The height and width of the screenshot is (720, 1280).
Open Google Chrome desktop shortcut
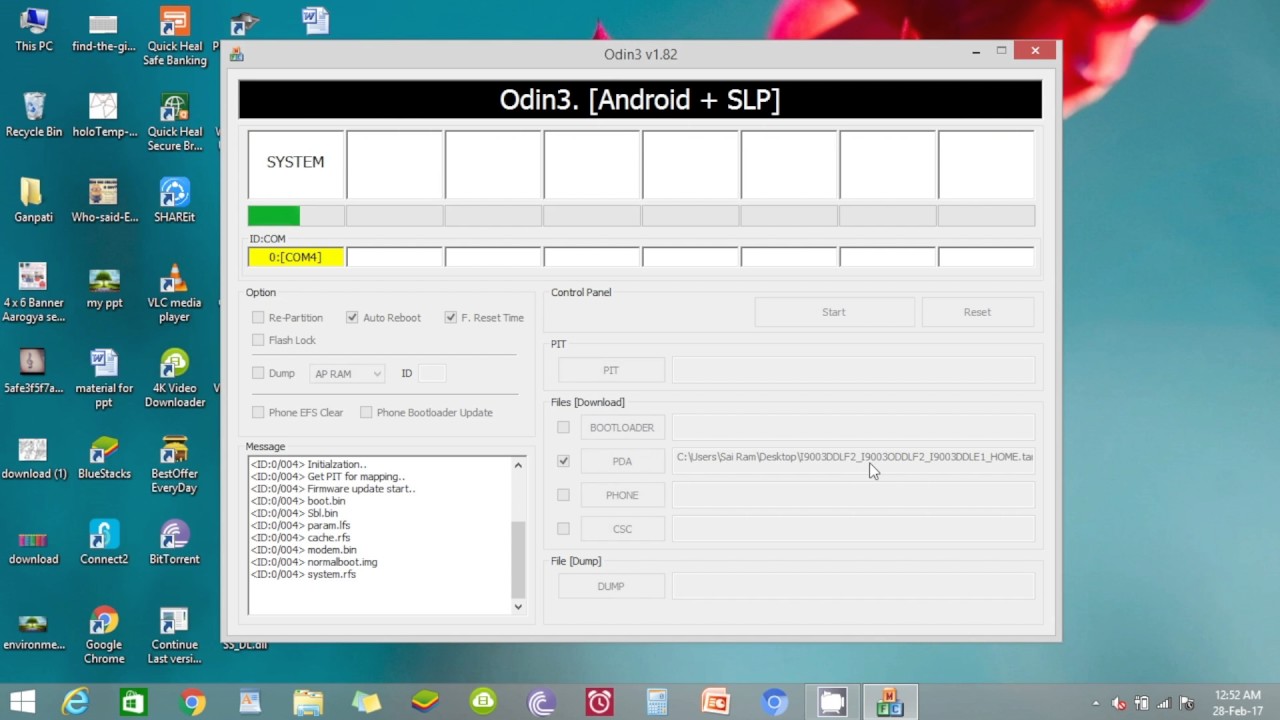click(x=104, y=635)
